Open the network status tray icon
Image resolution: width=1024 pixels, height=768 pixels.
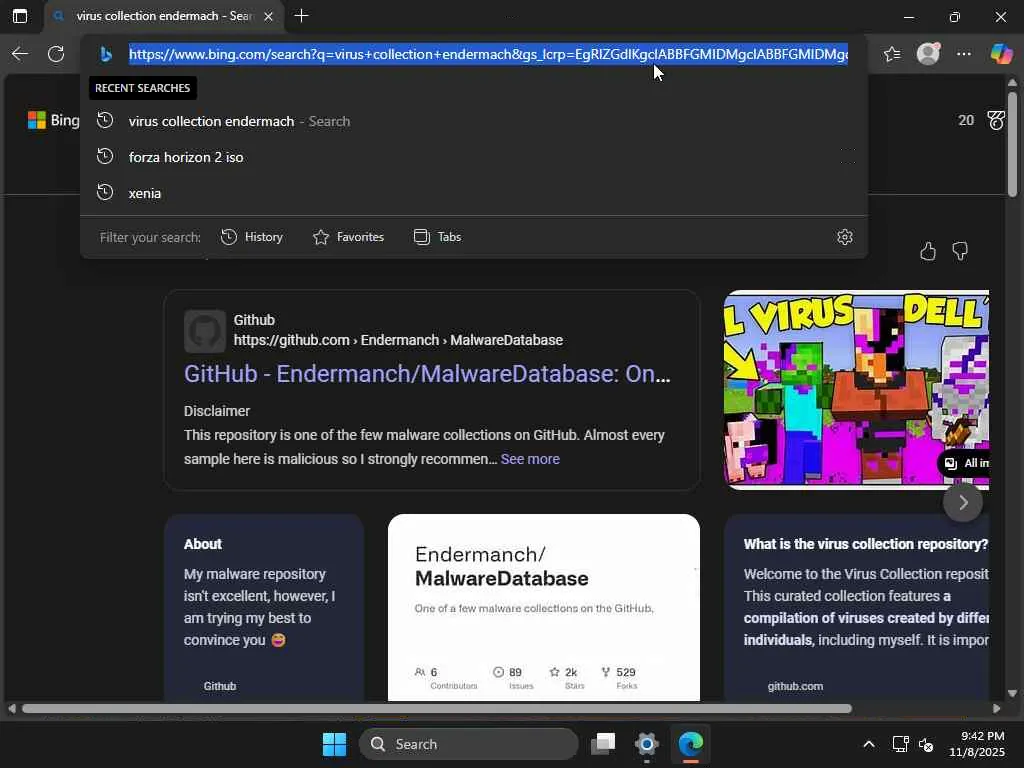(x=901, y=744)
